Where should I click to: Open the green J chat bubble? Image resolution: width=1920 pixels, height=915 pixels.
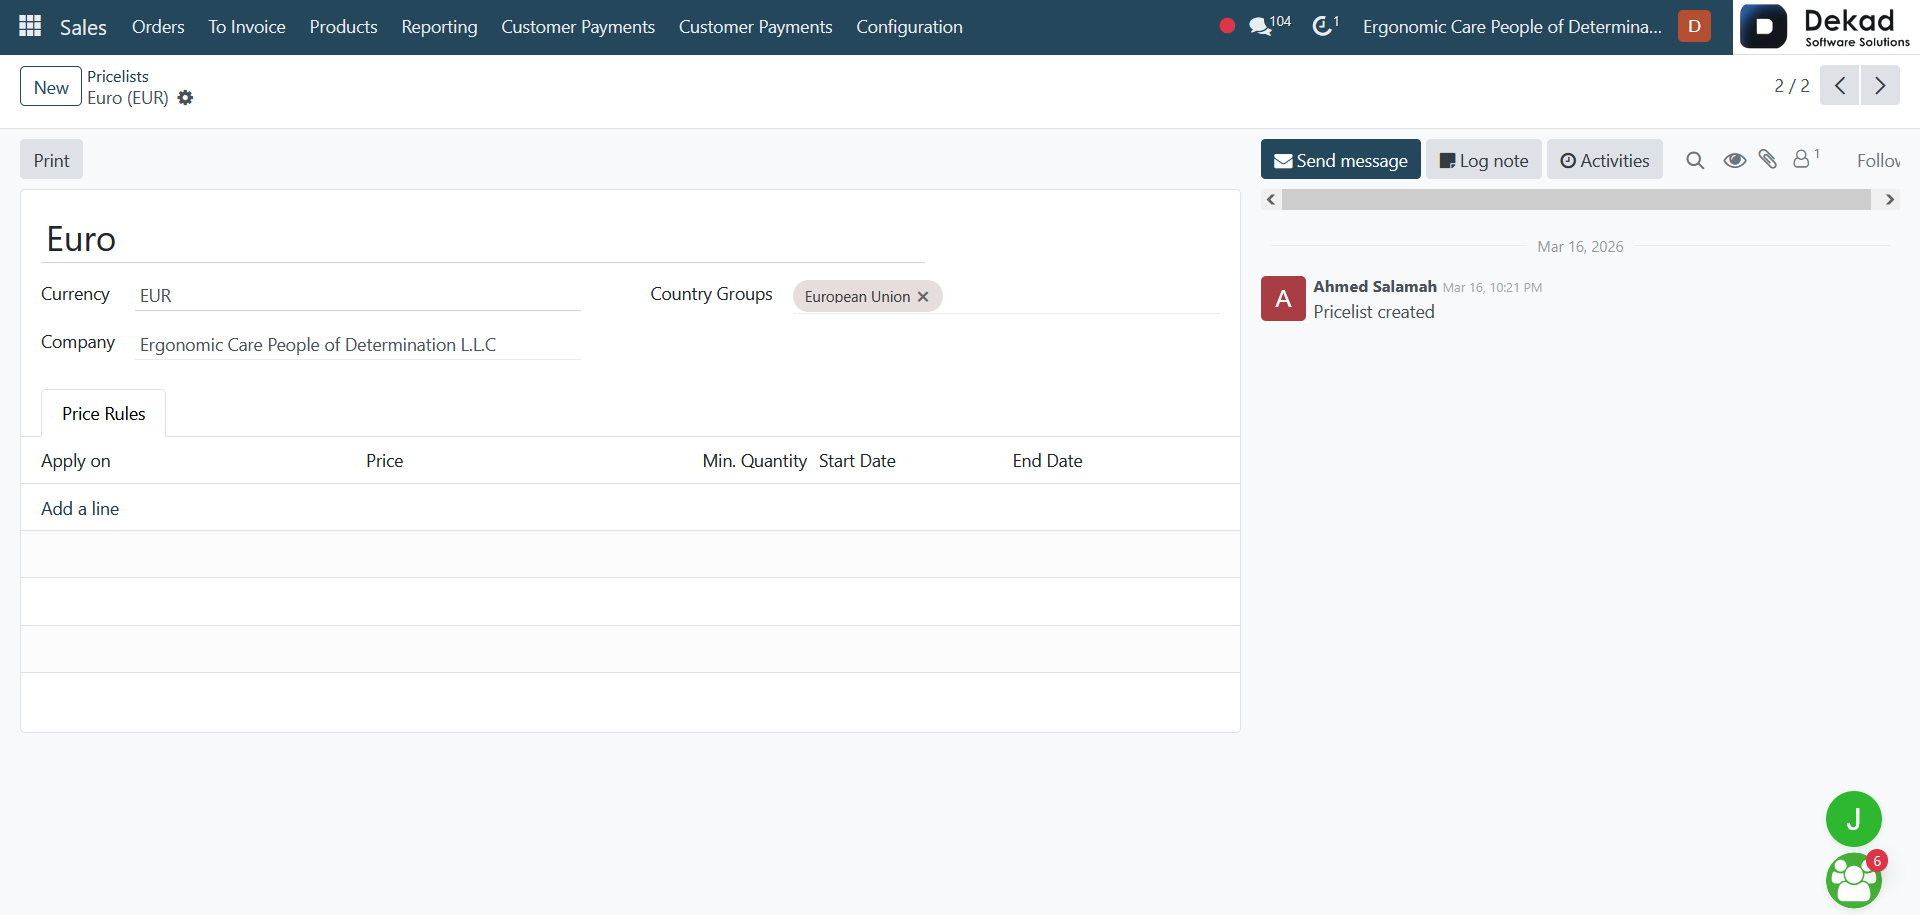(x=1853, y=819)
